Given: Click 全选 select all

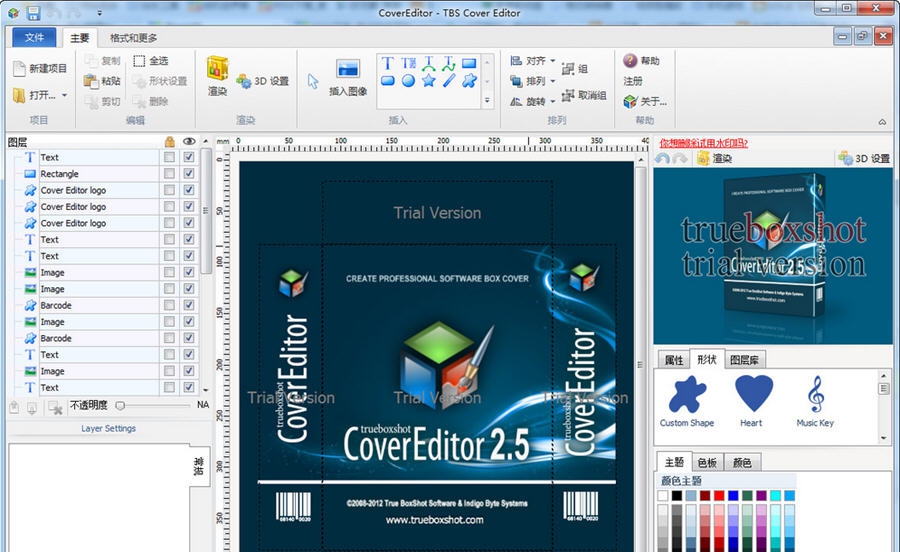Looking at the screenshot, I should coord(151,61).
